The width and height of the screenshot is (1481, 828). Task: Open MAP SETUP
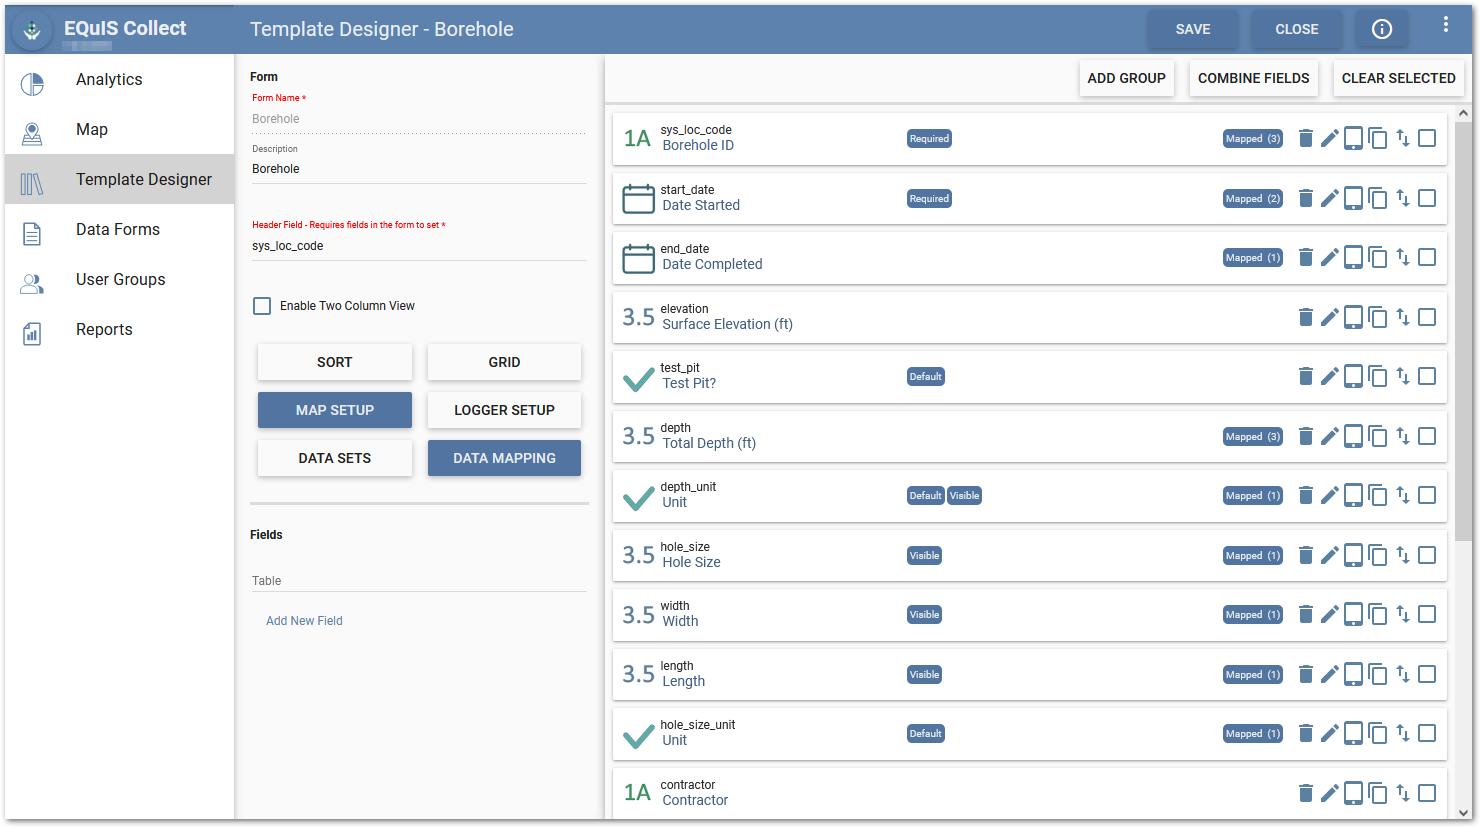[334, 410]
